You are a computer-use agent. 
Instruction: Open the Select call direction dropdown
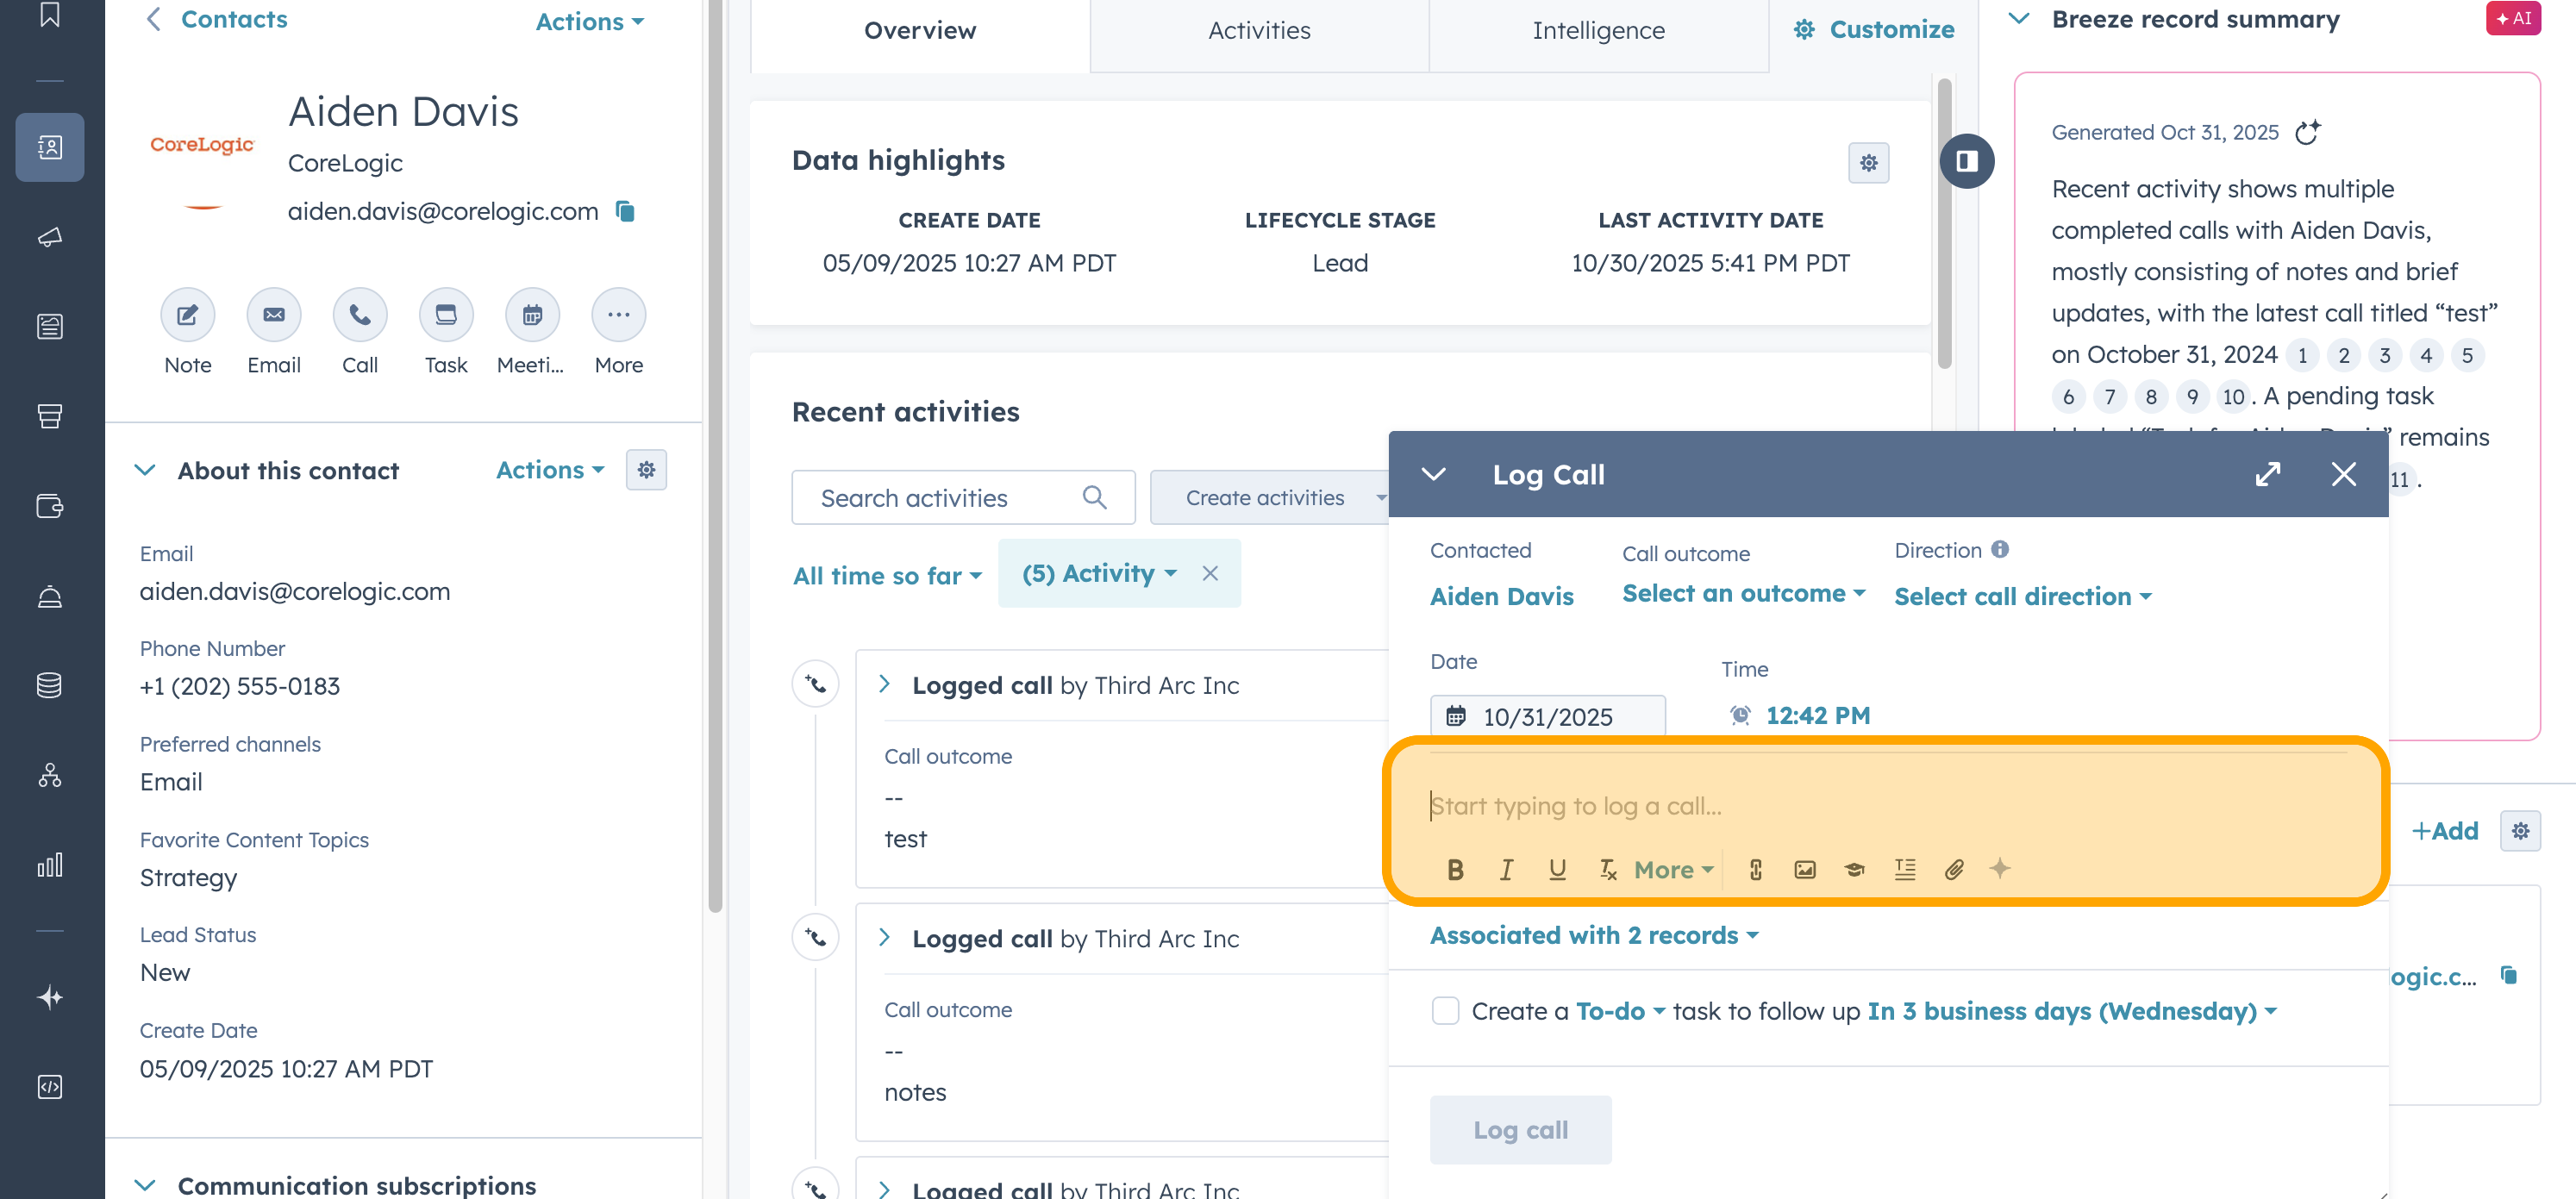2022,596
